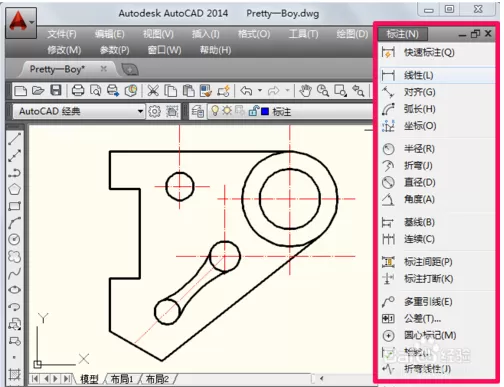The height and width of the screenshot is (387, 504).
Task: Select the Construction Line tool
Action: click(14, 156)
